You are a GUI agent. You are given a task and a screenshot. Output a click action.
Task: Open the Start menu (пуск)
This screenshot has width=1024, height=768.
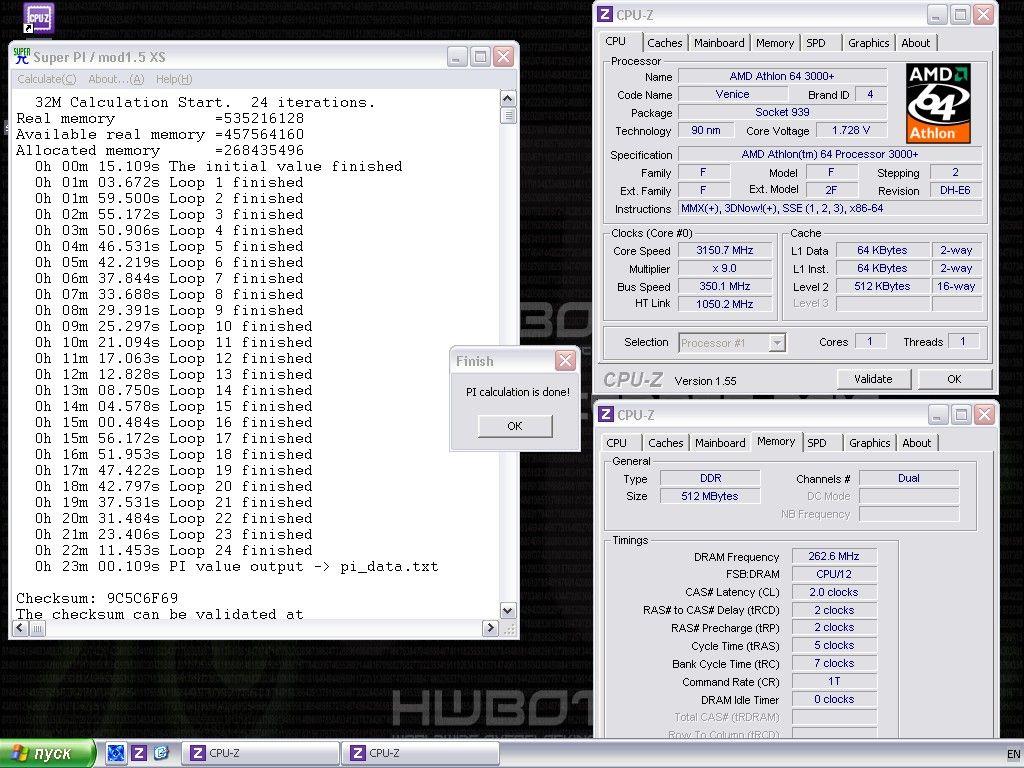click(47, 753)
